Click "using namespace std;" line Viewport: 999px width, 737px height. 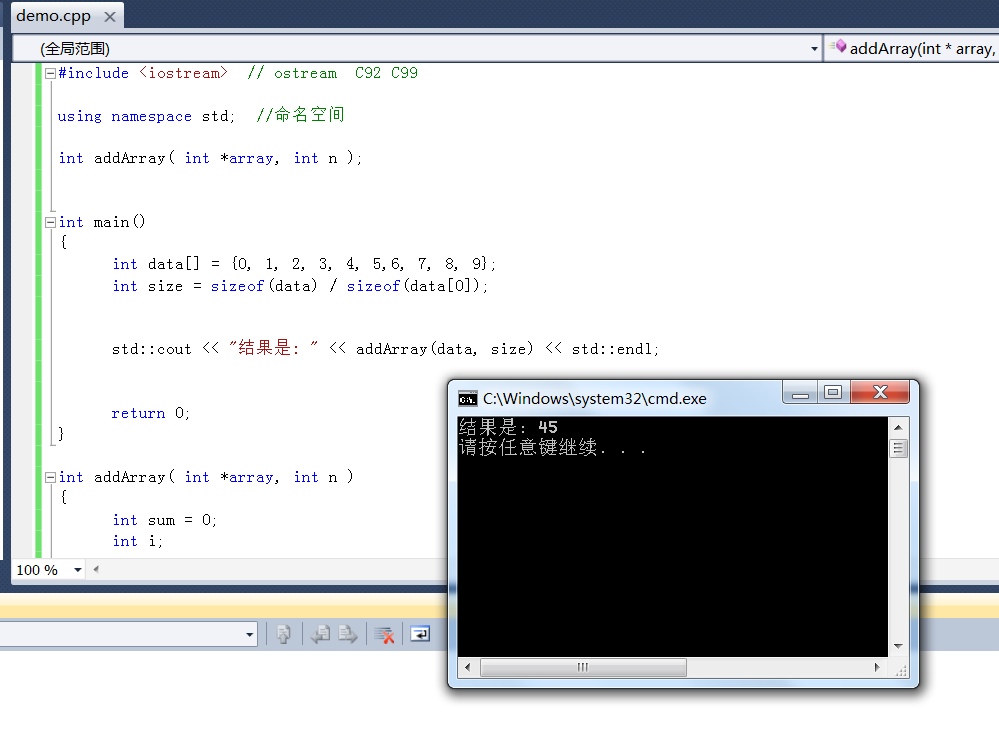146,116
